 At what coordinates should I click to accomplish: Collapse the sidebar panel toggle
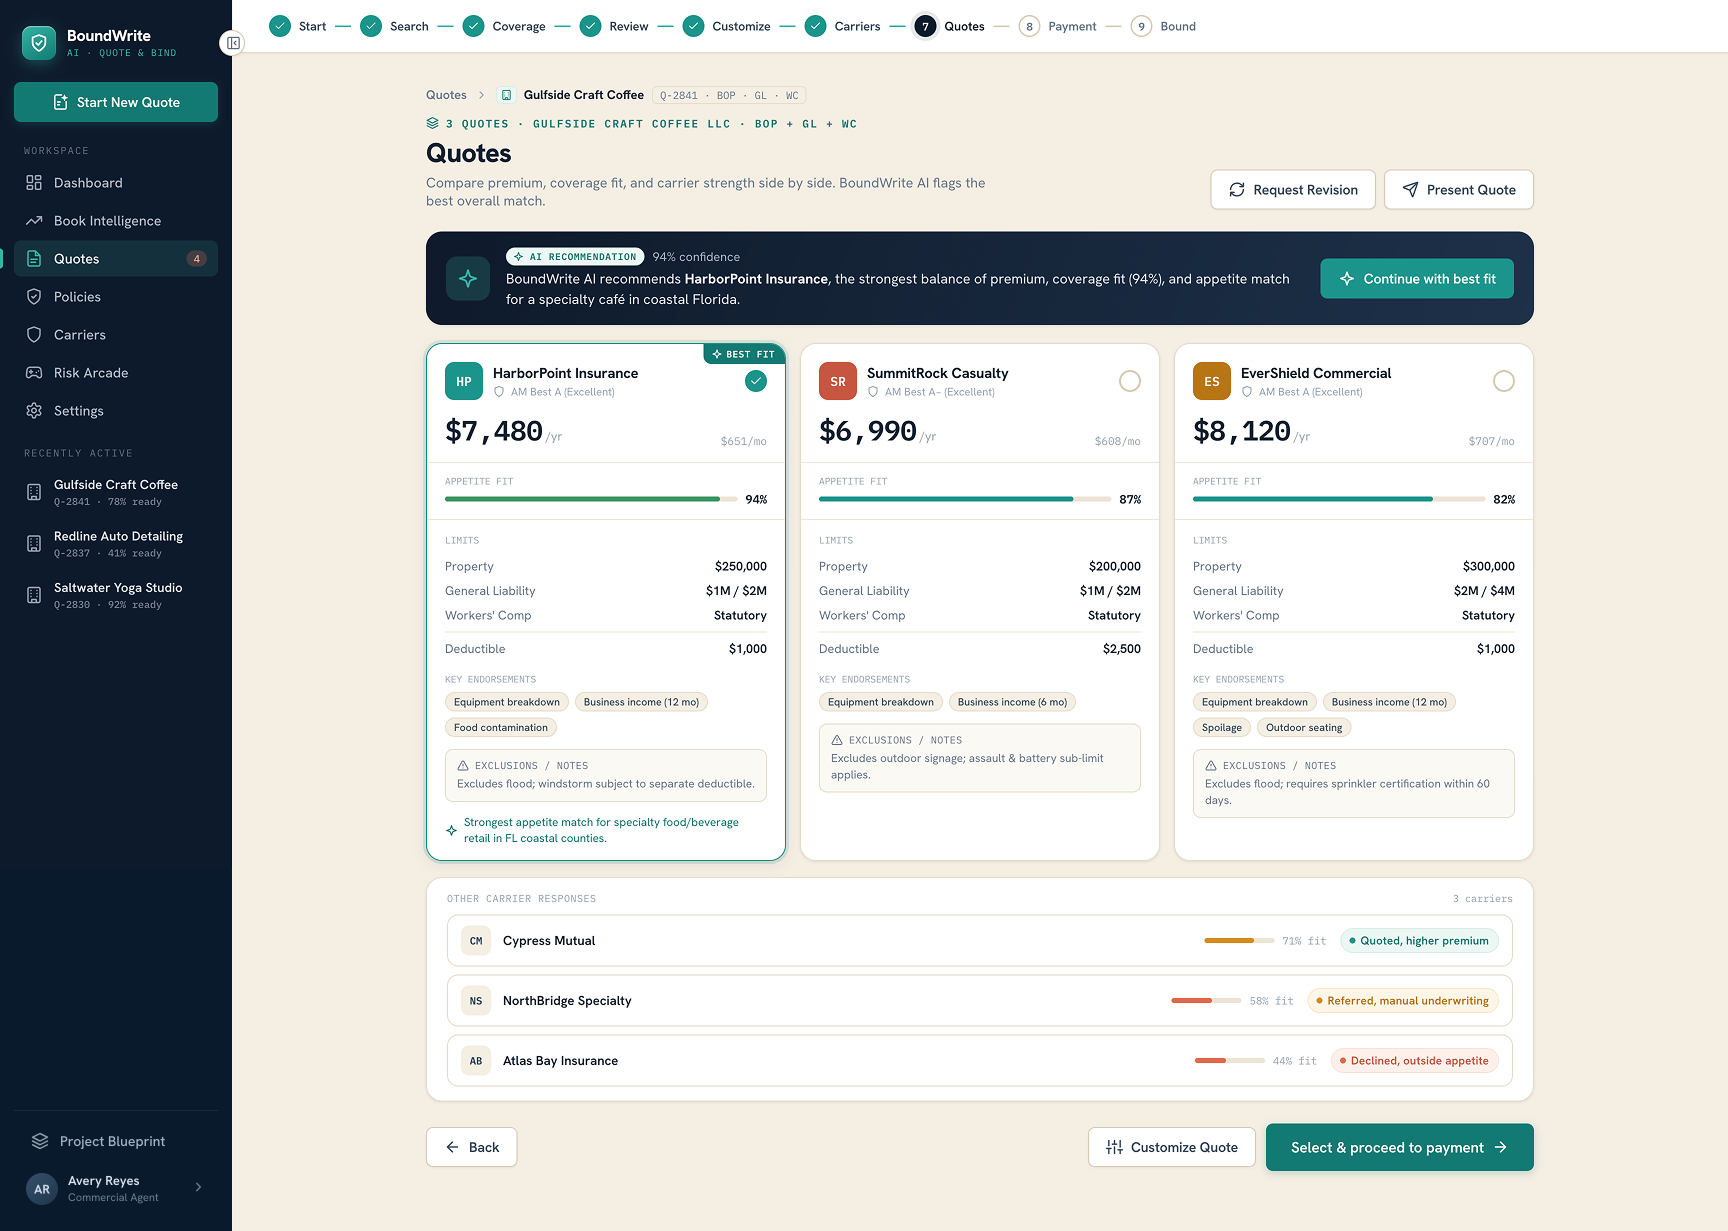click(233, 43)
